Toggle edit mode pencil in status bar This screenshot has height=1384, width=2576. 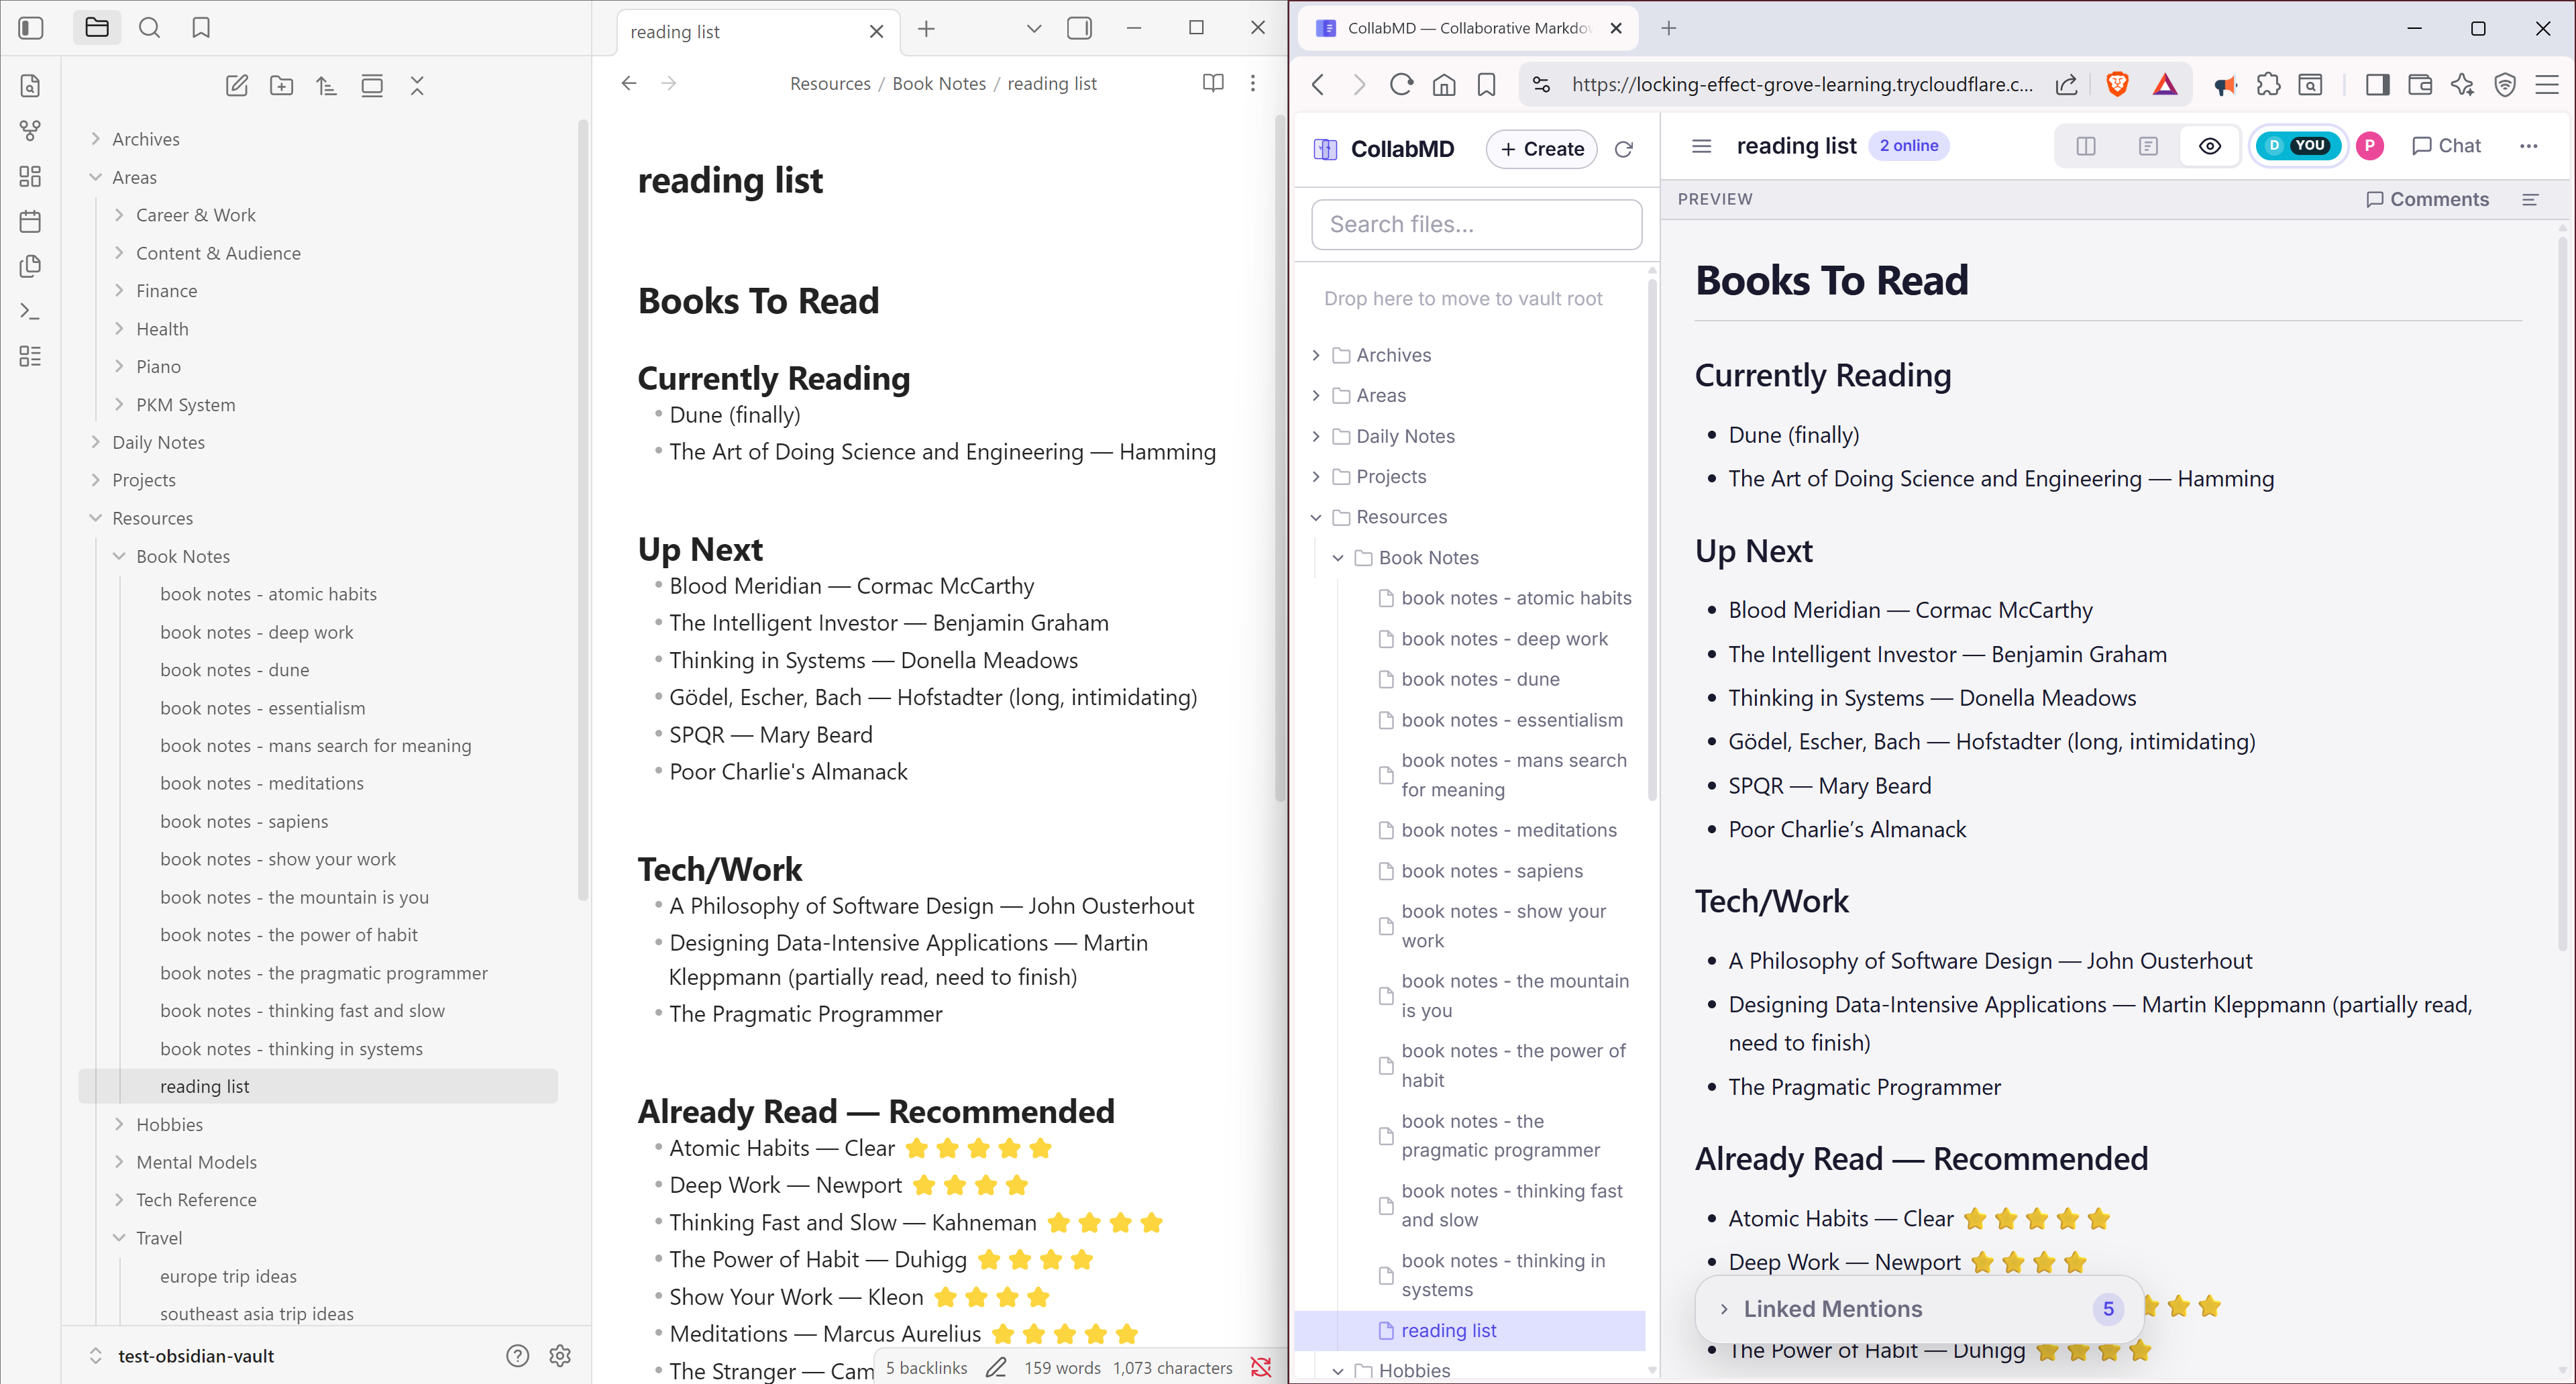[x=996, y=1367]
